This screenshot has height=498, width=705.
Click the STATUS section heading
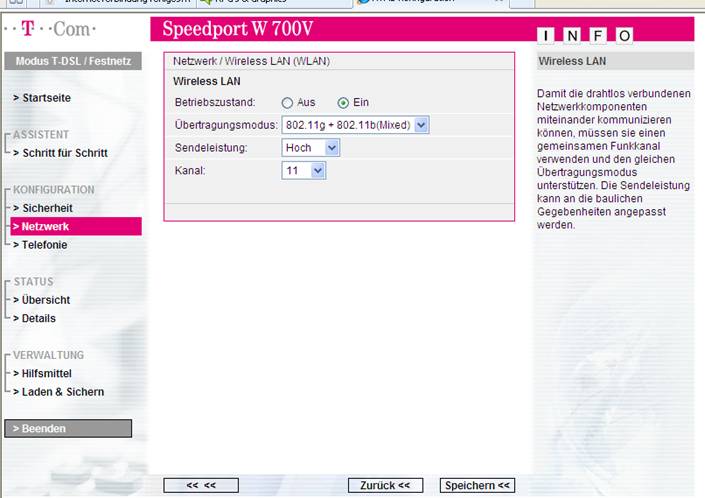[33, 282]
